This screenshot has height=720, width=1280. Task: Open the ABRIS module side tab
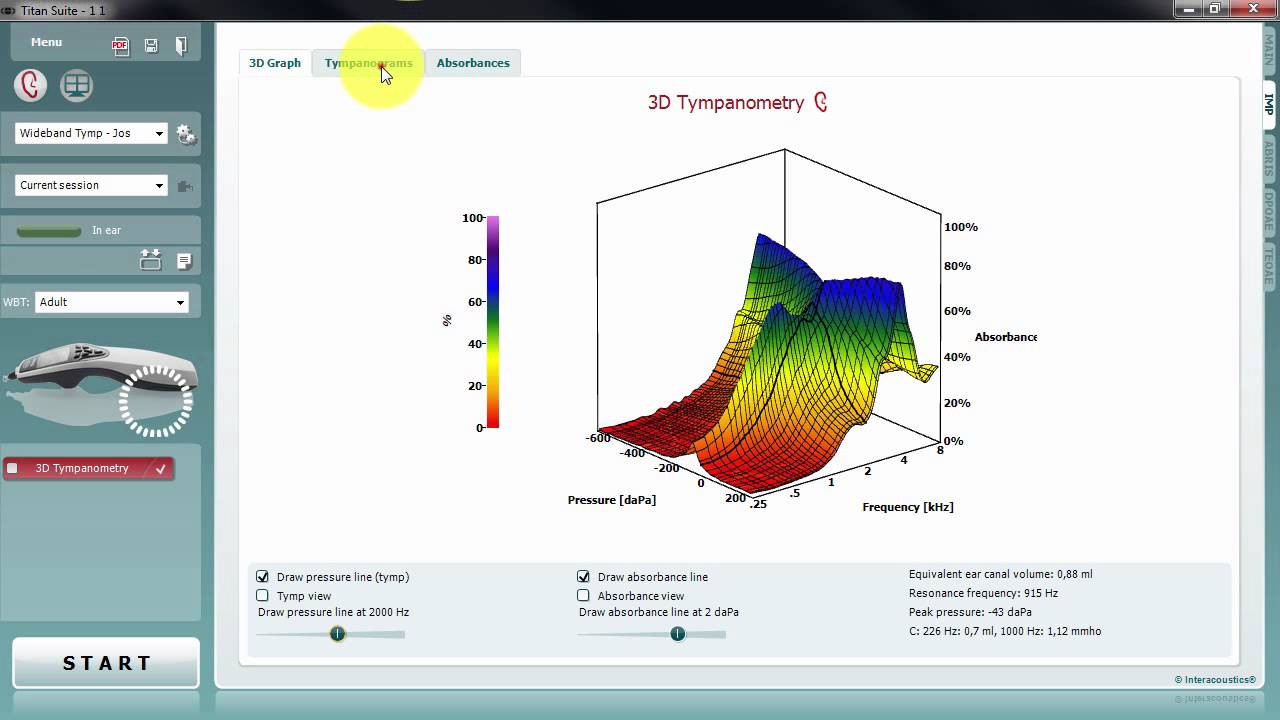pyautogui.click(x=1269, y=158)
